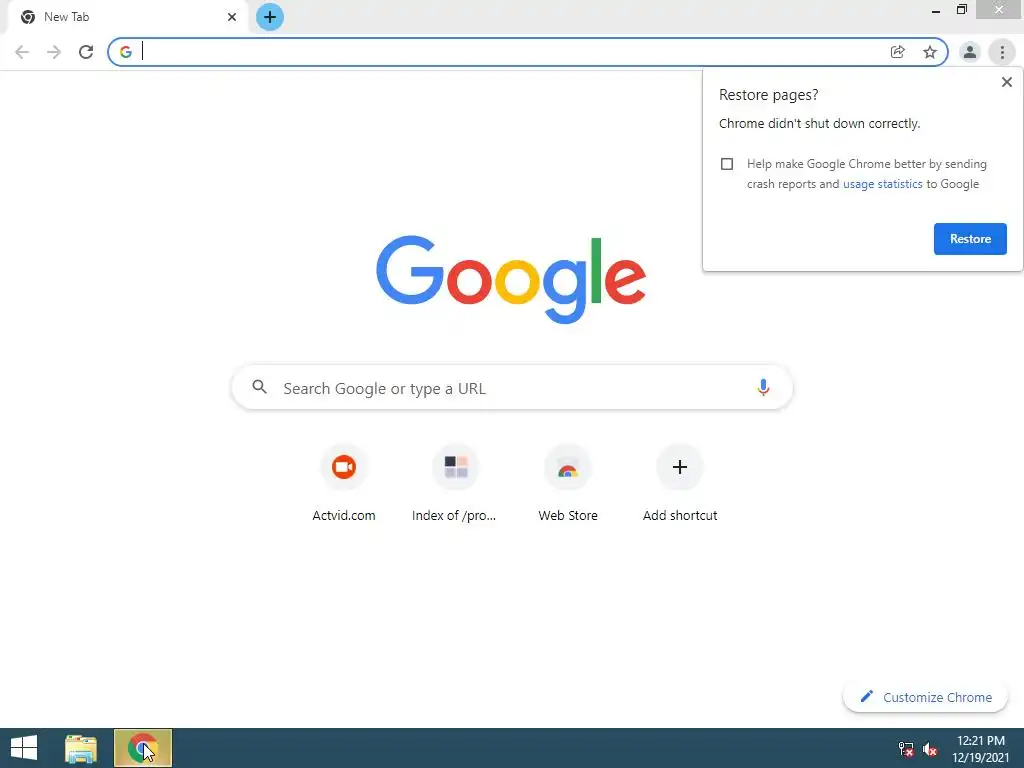The width and height of the screenshot is (1024, 768).
Task: Click the Customize Chrome button
Action: tap(925, 697)
